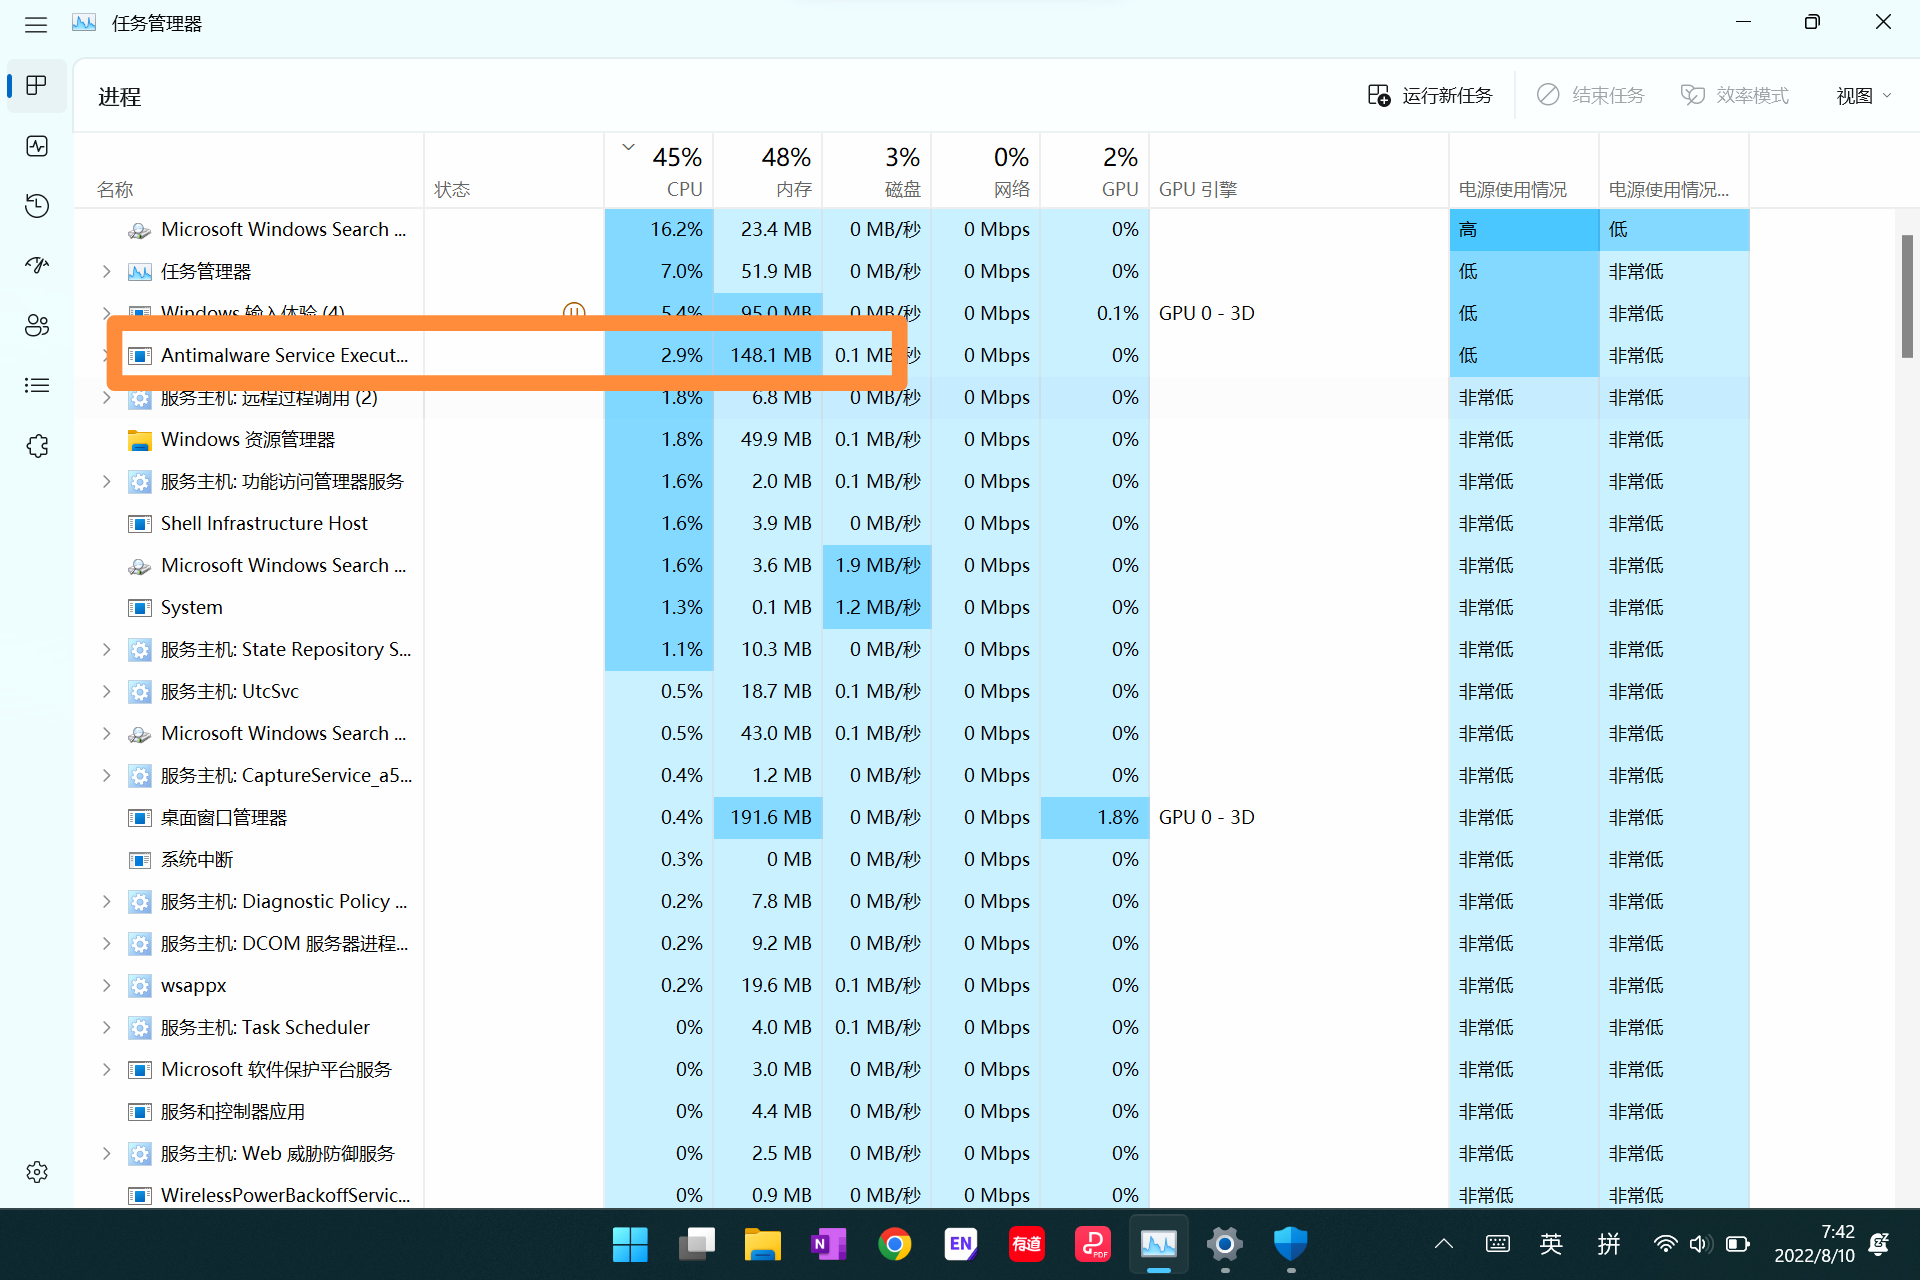The width and height of the screenshot is (1920, 1280).
Task: Open the EN app on taskbar
Action: click(x=960, y=1244)
